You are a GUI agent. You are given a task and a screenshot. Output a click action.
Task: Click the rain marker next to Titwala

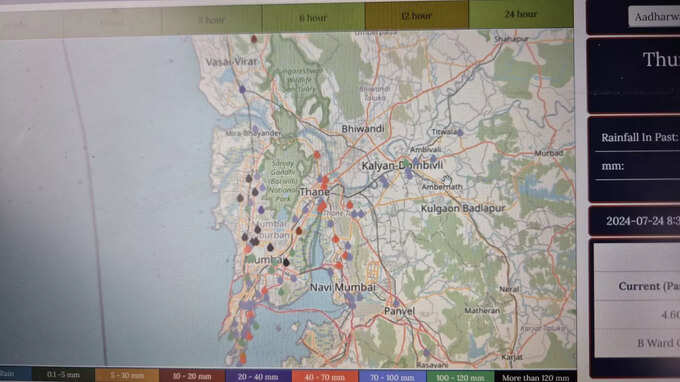coord(460,132)
